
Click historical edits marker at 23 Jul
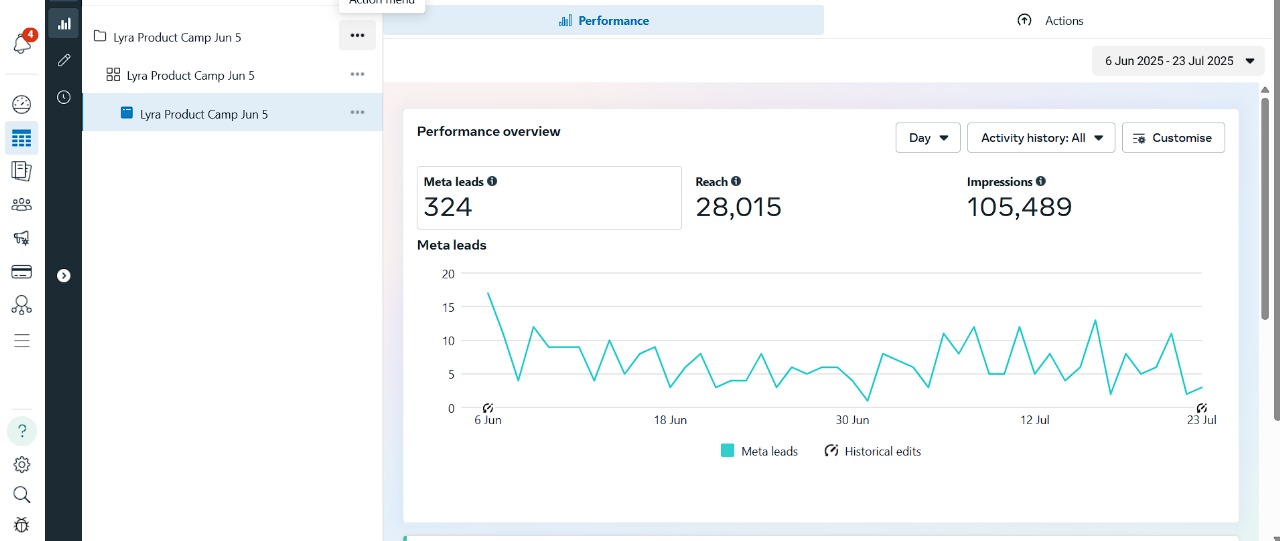tap(1202, 408)
